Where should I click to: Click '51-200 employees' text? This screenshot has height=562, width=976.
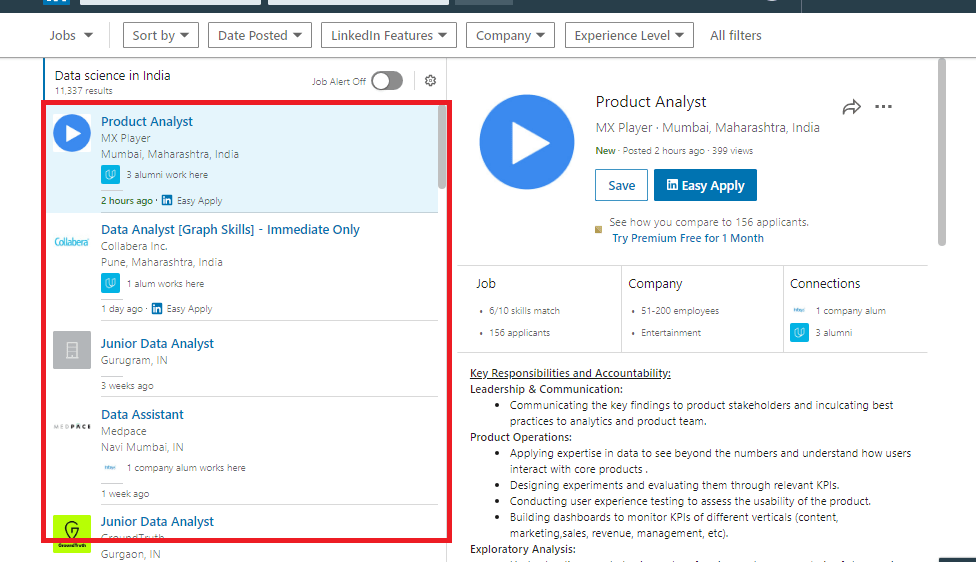point(680,311)
